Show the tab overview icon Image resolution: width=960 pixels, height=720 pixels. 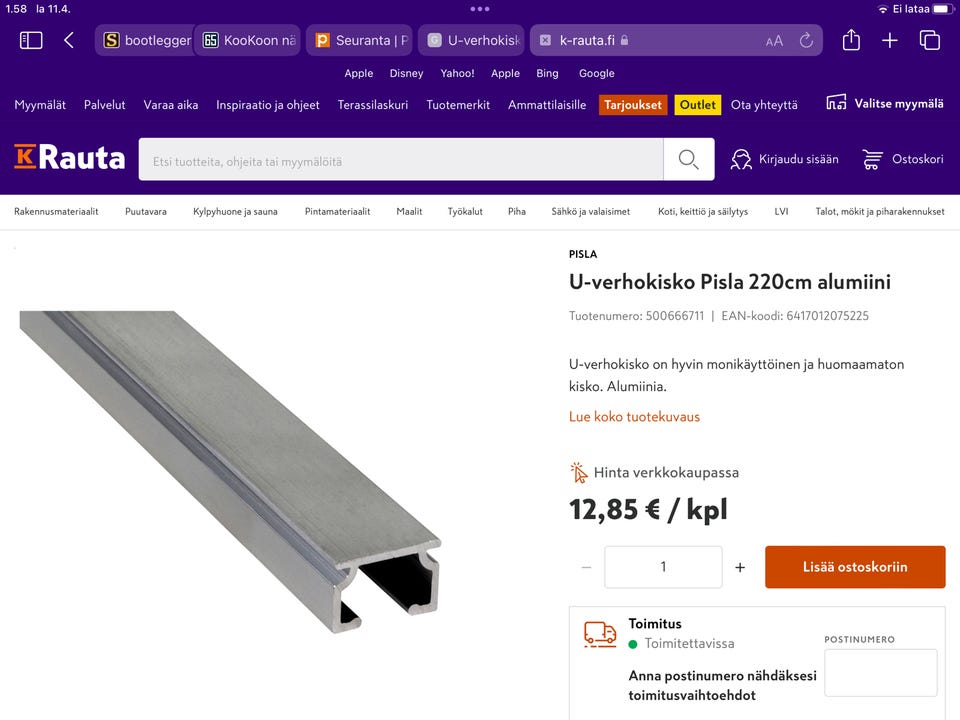coord(930,40)
